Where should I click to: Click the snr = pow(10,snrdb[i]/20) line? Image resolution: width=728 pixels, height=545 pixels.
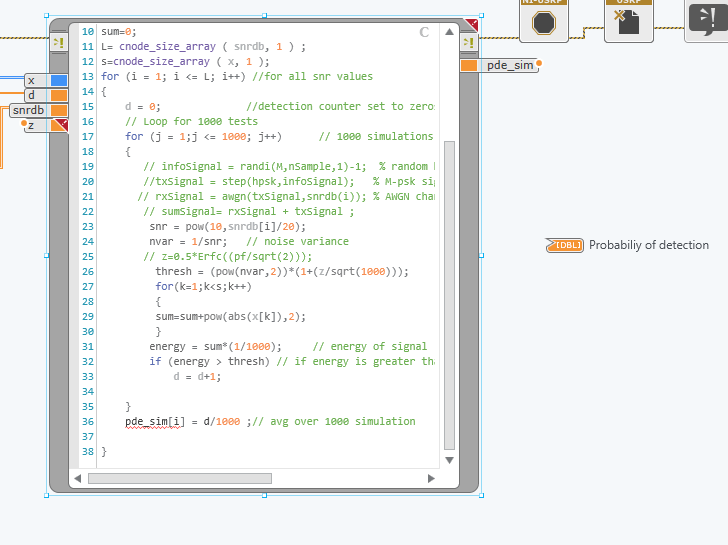(228, 227)
